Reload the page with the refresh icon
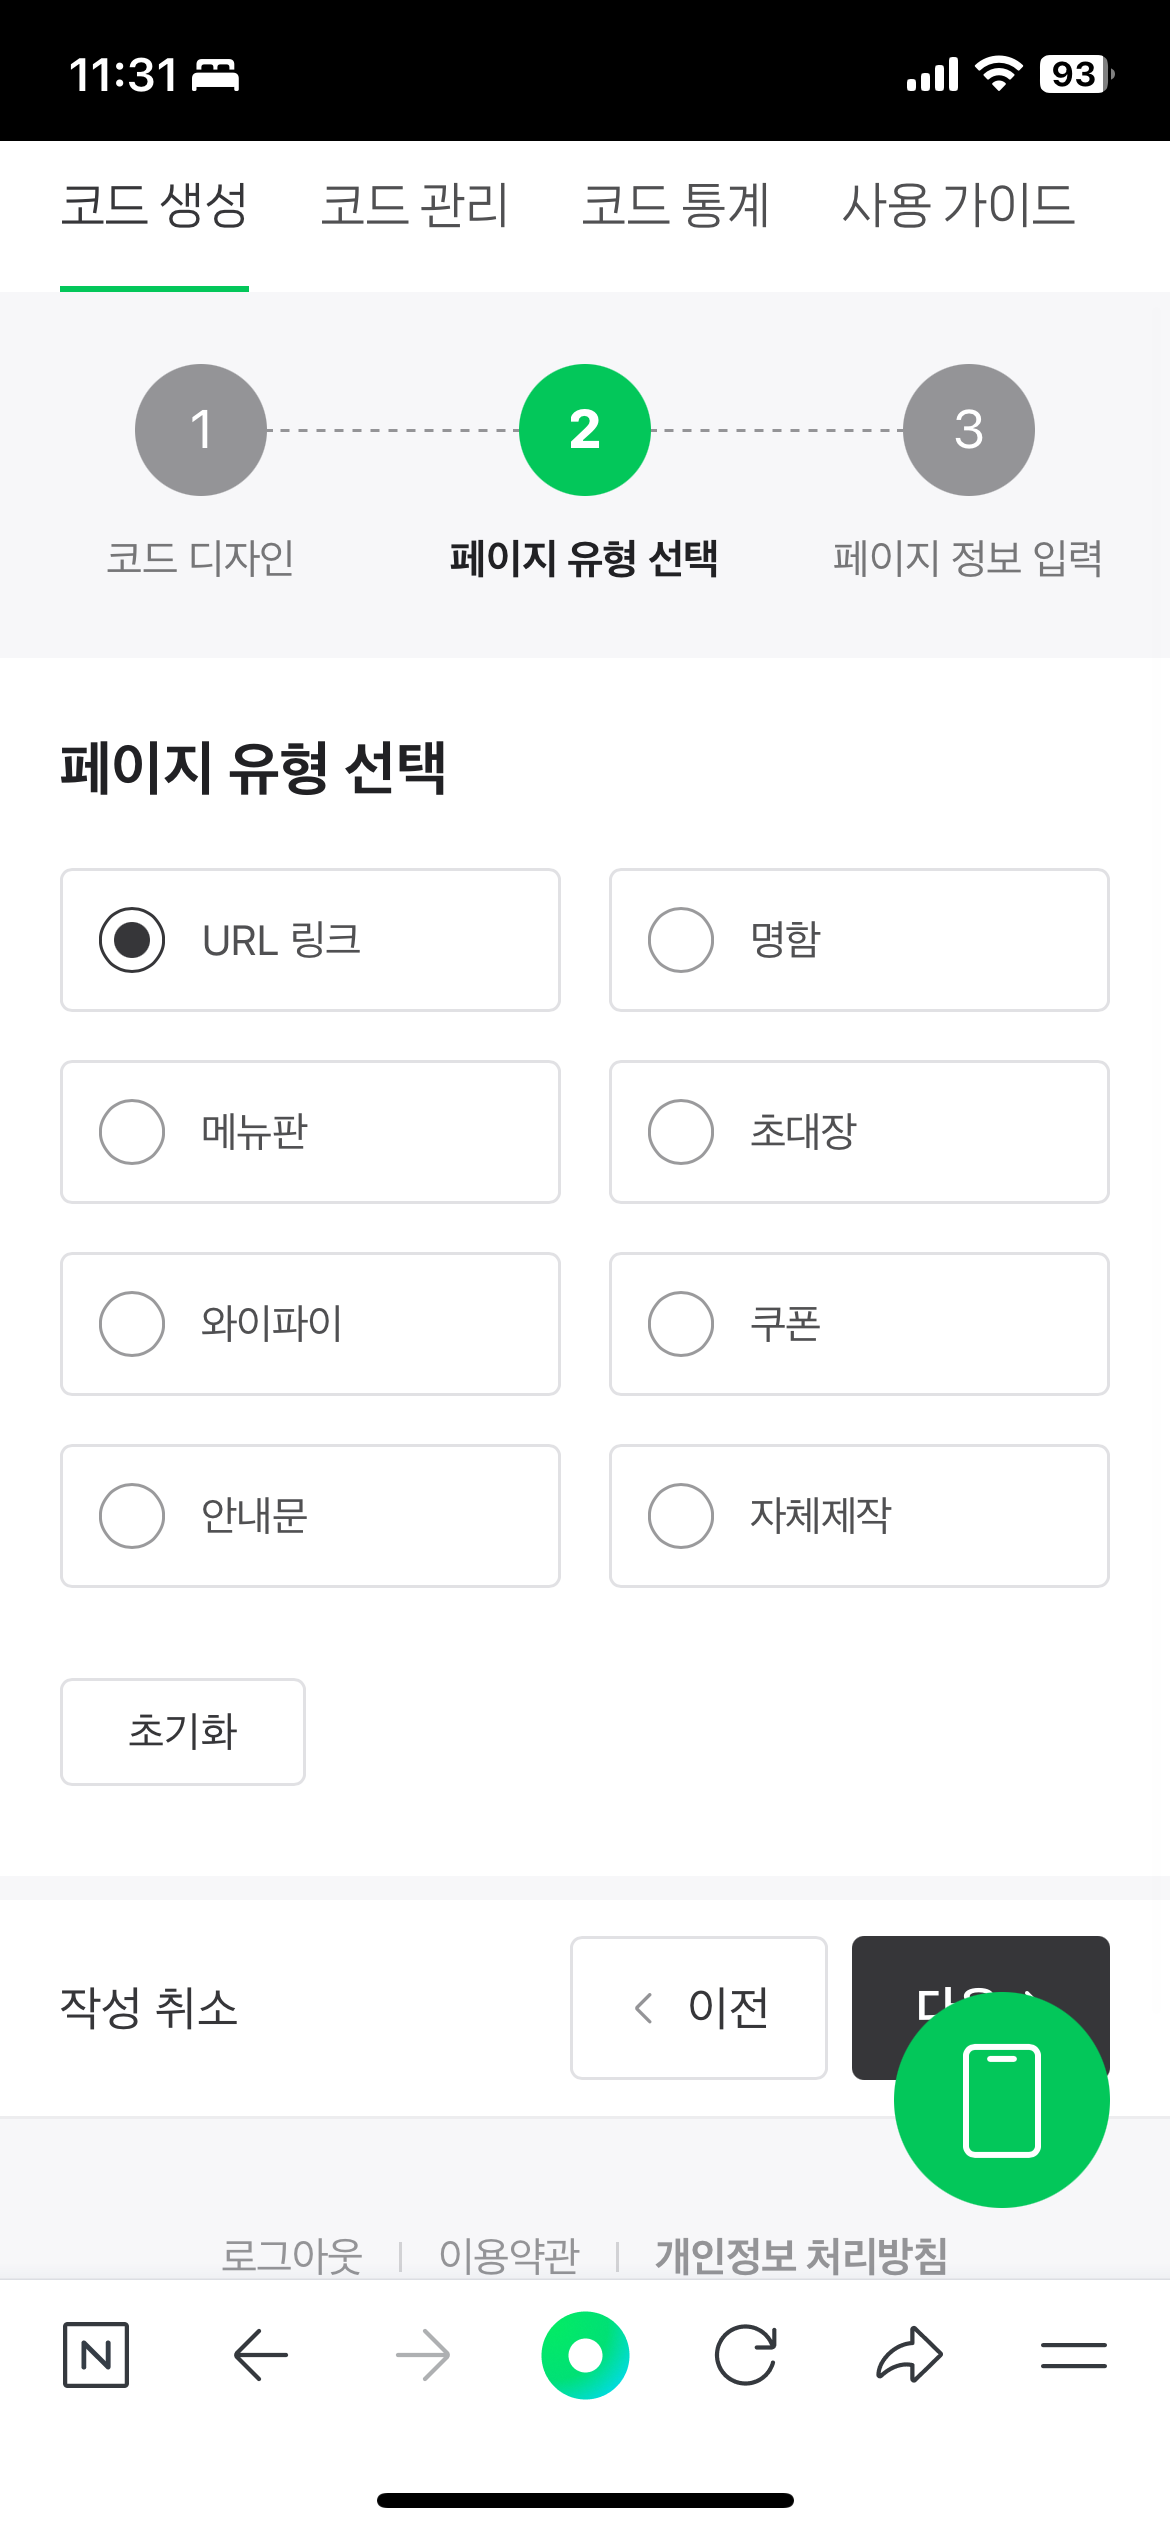This screenshot has height=2532, width=1170. [x=746, y=2355]
